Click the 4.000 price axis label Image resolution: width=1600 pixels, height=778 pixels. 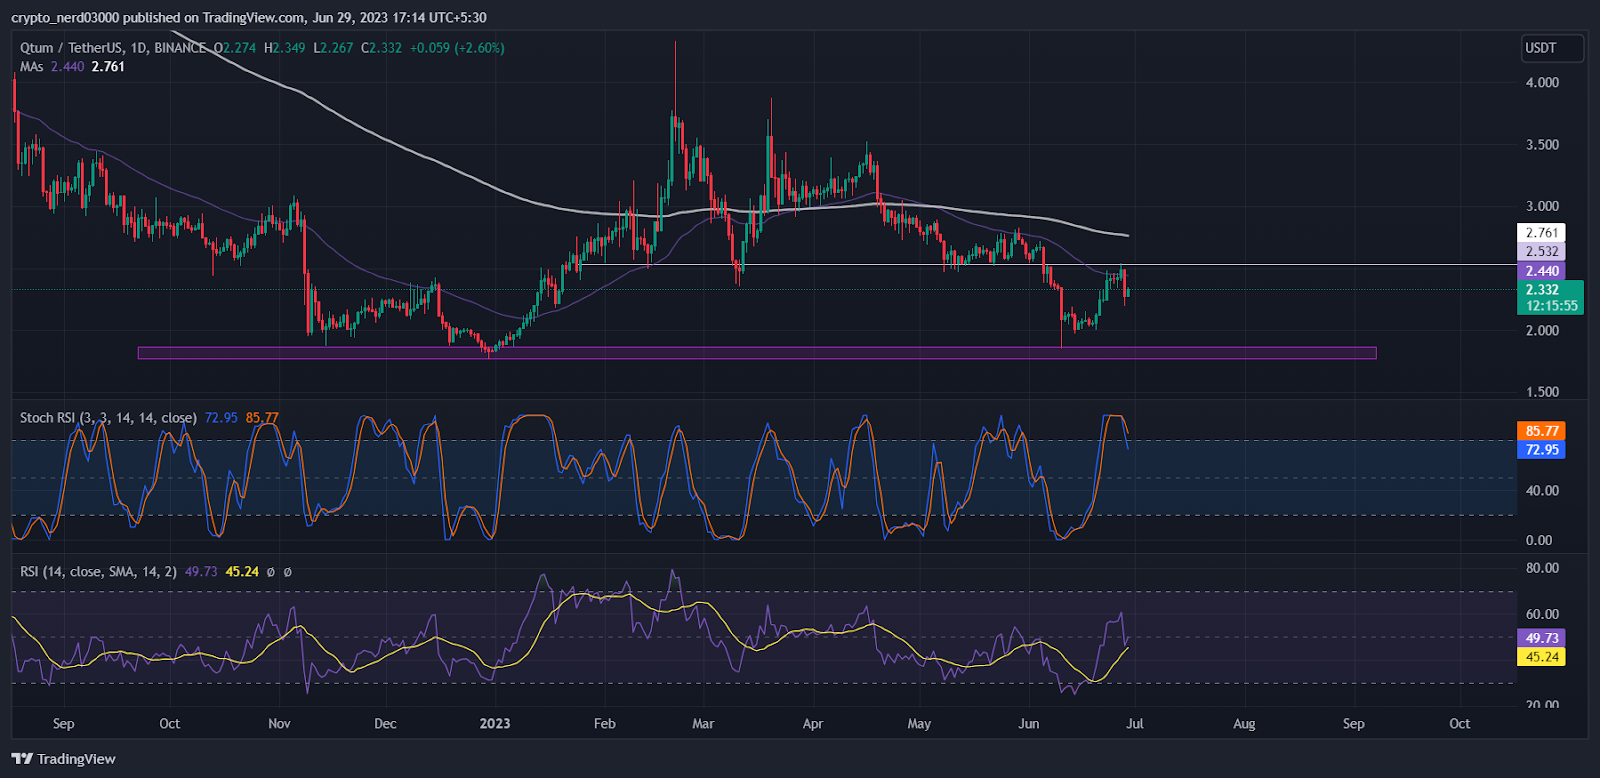point(1542,83)
